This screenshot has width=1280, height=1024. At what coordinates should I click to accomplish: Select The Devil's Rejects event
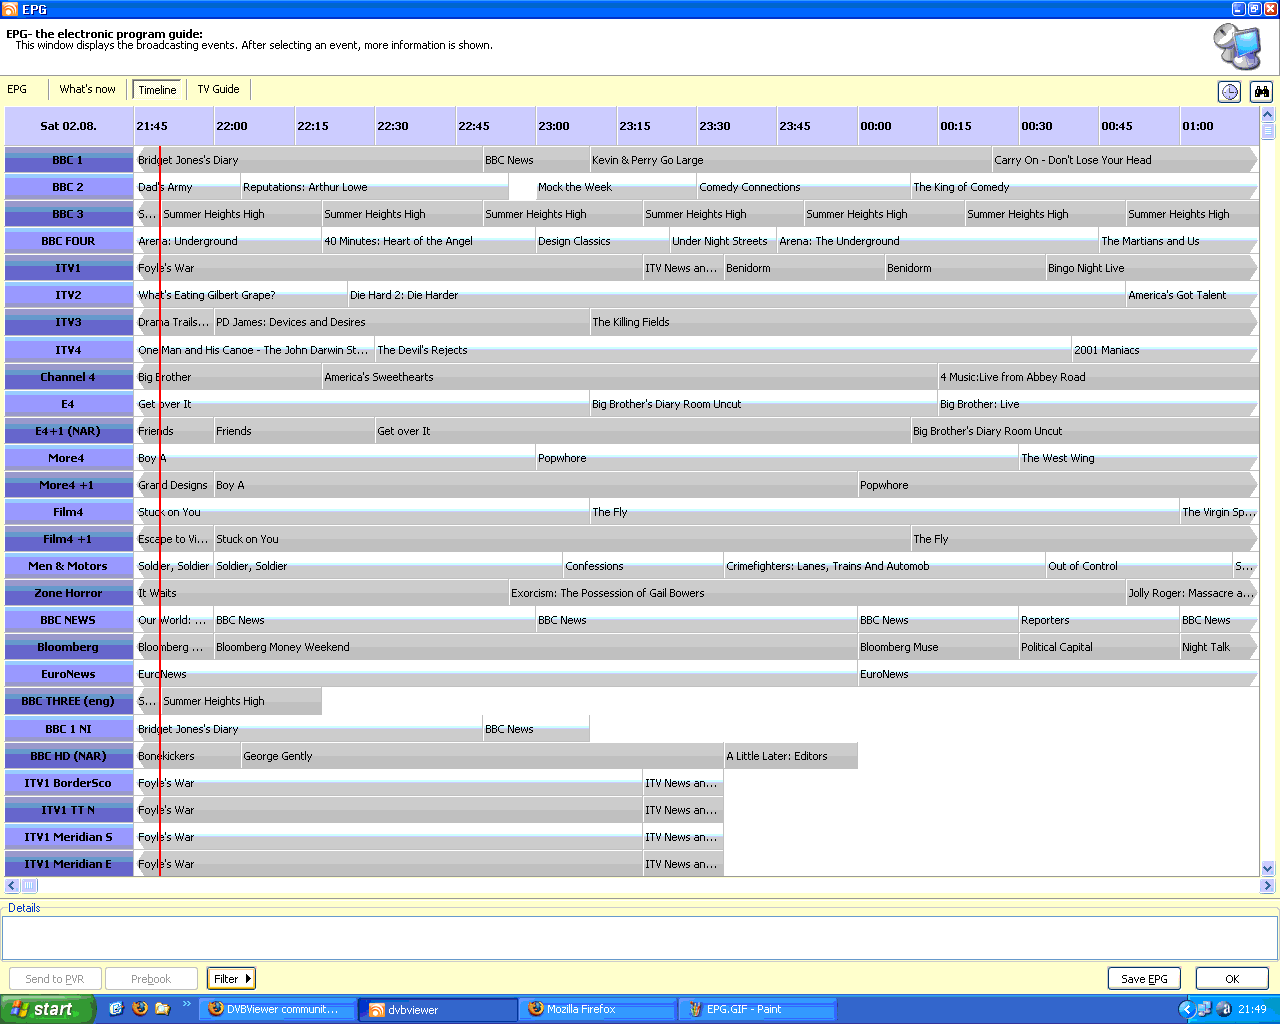pyautogui.click(x=723, y=350)
